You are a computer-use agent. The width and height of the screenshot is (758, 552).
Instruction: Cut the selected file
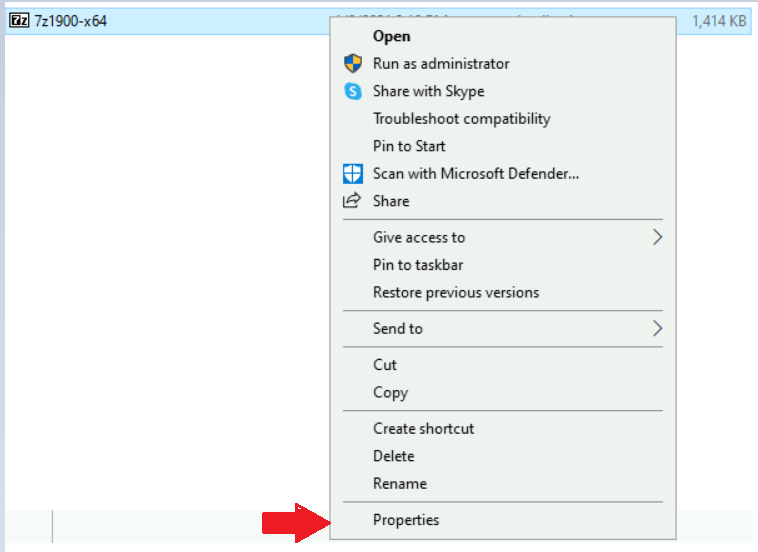click(385, 365)
